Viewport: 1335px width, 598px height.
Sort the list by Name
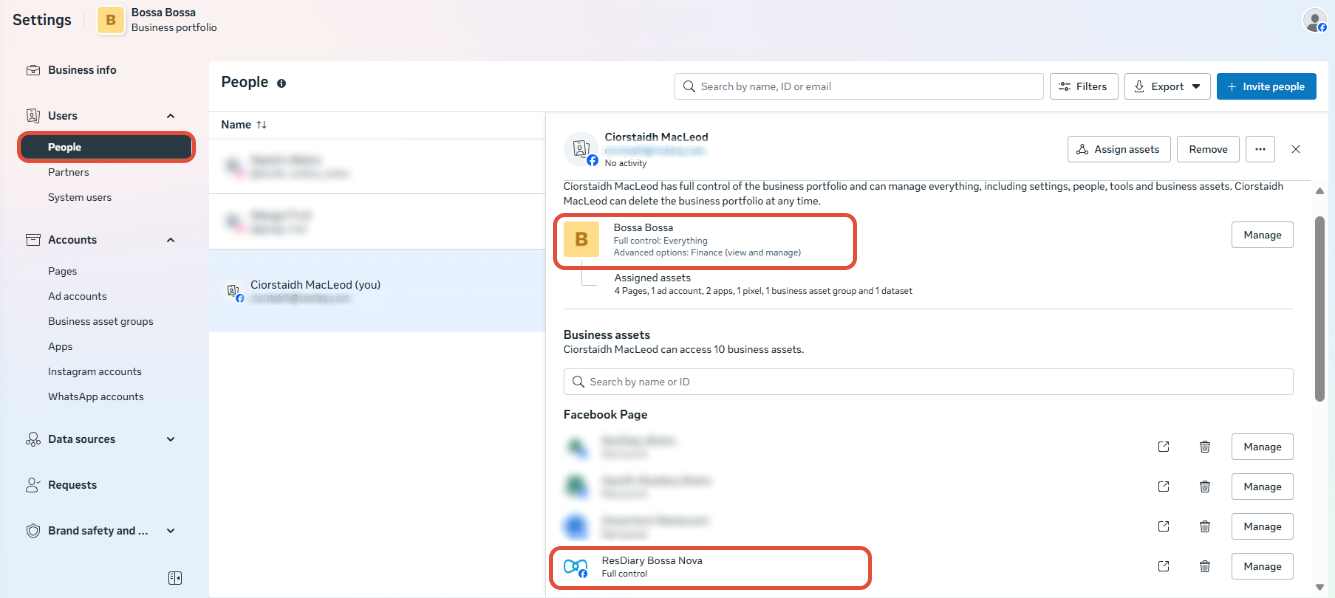click(244, 125)
